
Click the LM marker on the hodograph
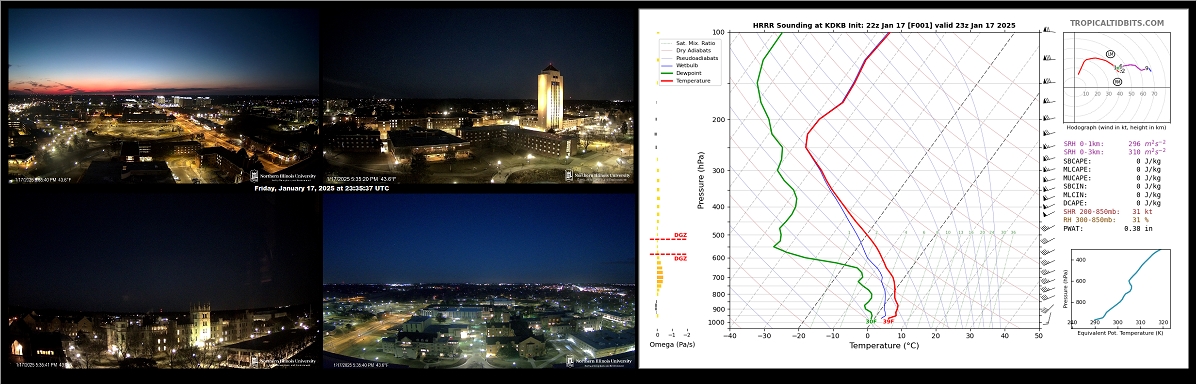click(1110, 53)
